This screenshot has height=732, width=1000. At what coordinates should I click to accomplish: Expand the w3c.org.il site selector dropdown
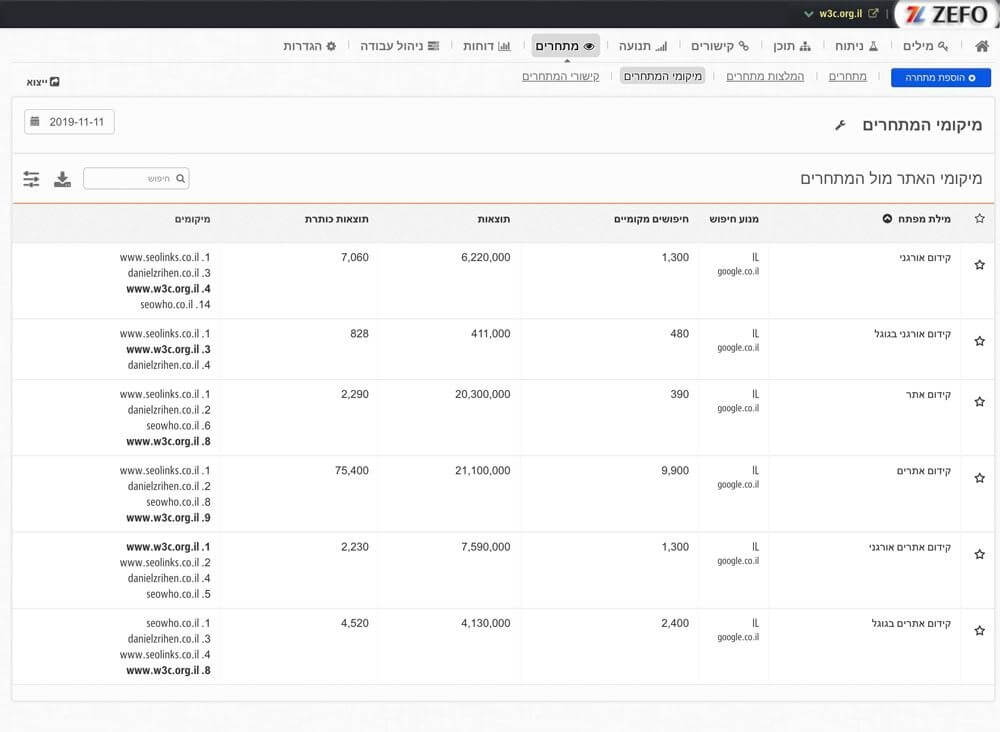pyautogui.click(x=809, y=13)
